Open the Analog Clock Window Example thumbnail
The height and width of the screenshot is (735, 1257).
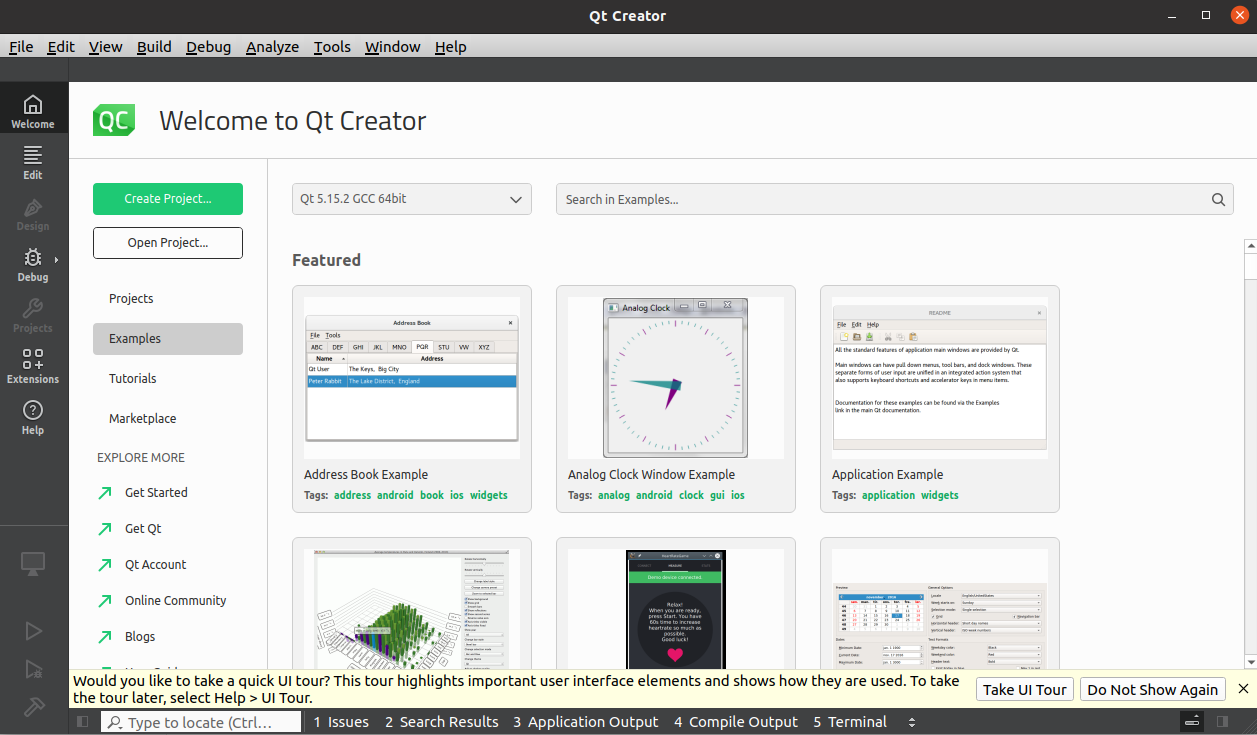click(676, 378)
